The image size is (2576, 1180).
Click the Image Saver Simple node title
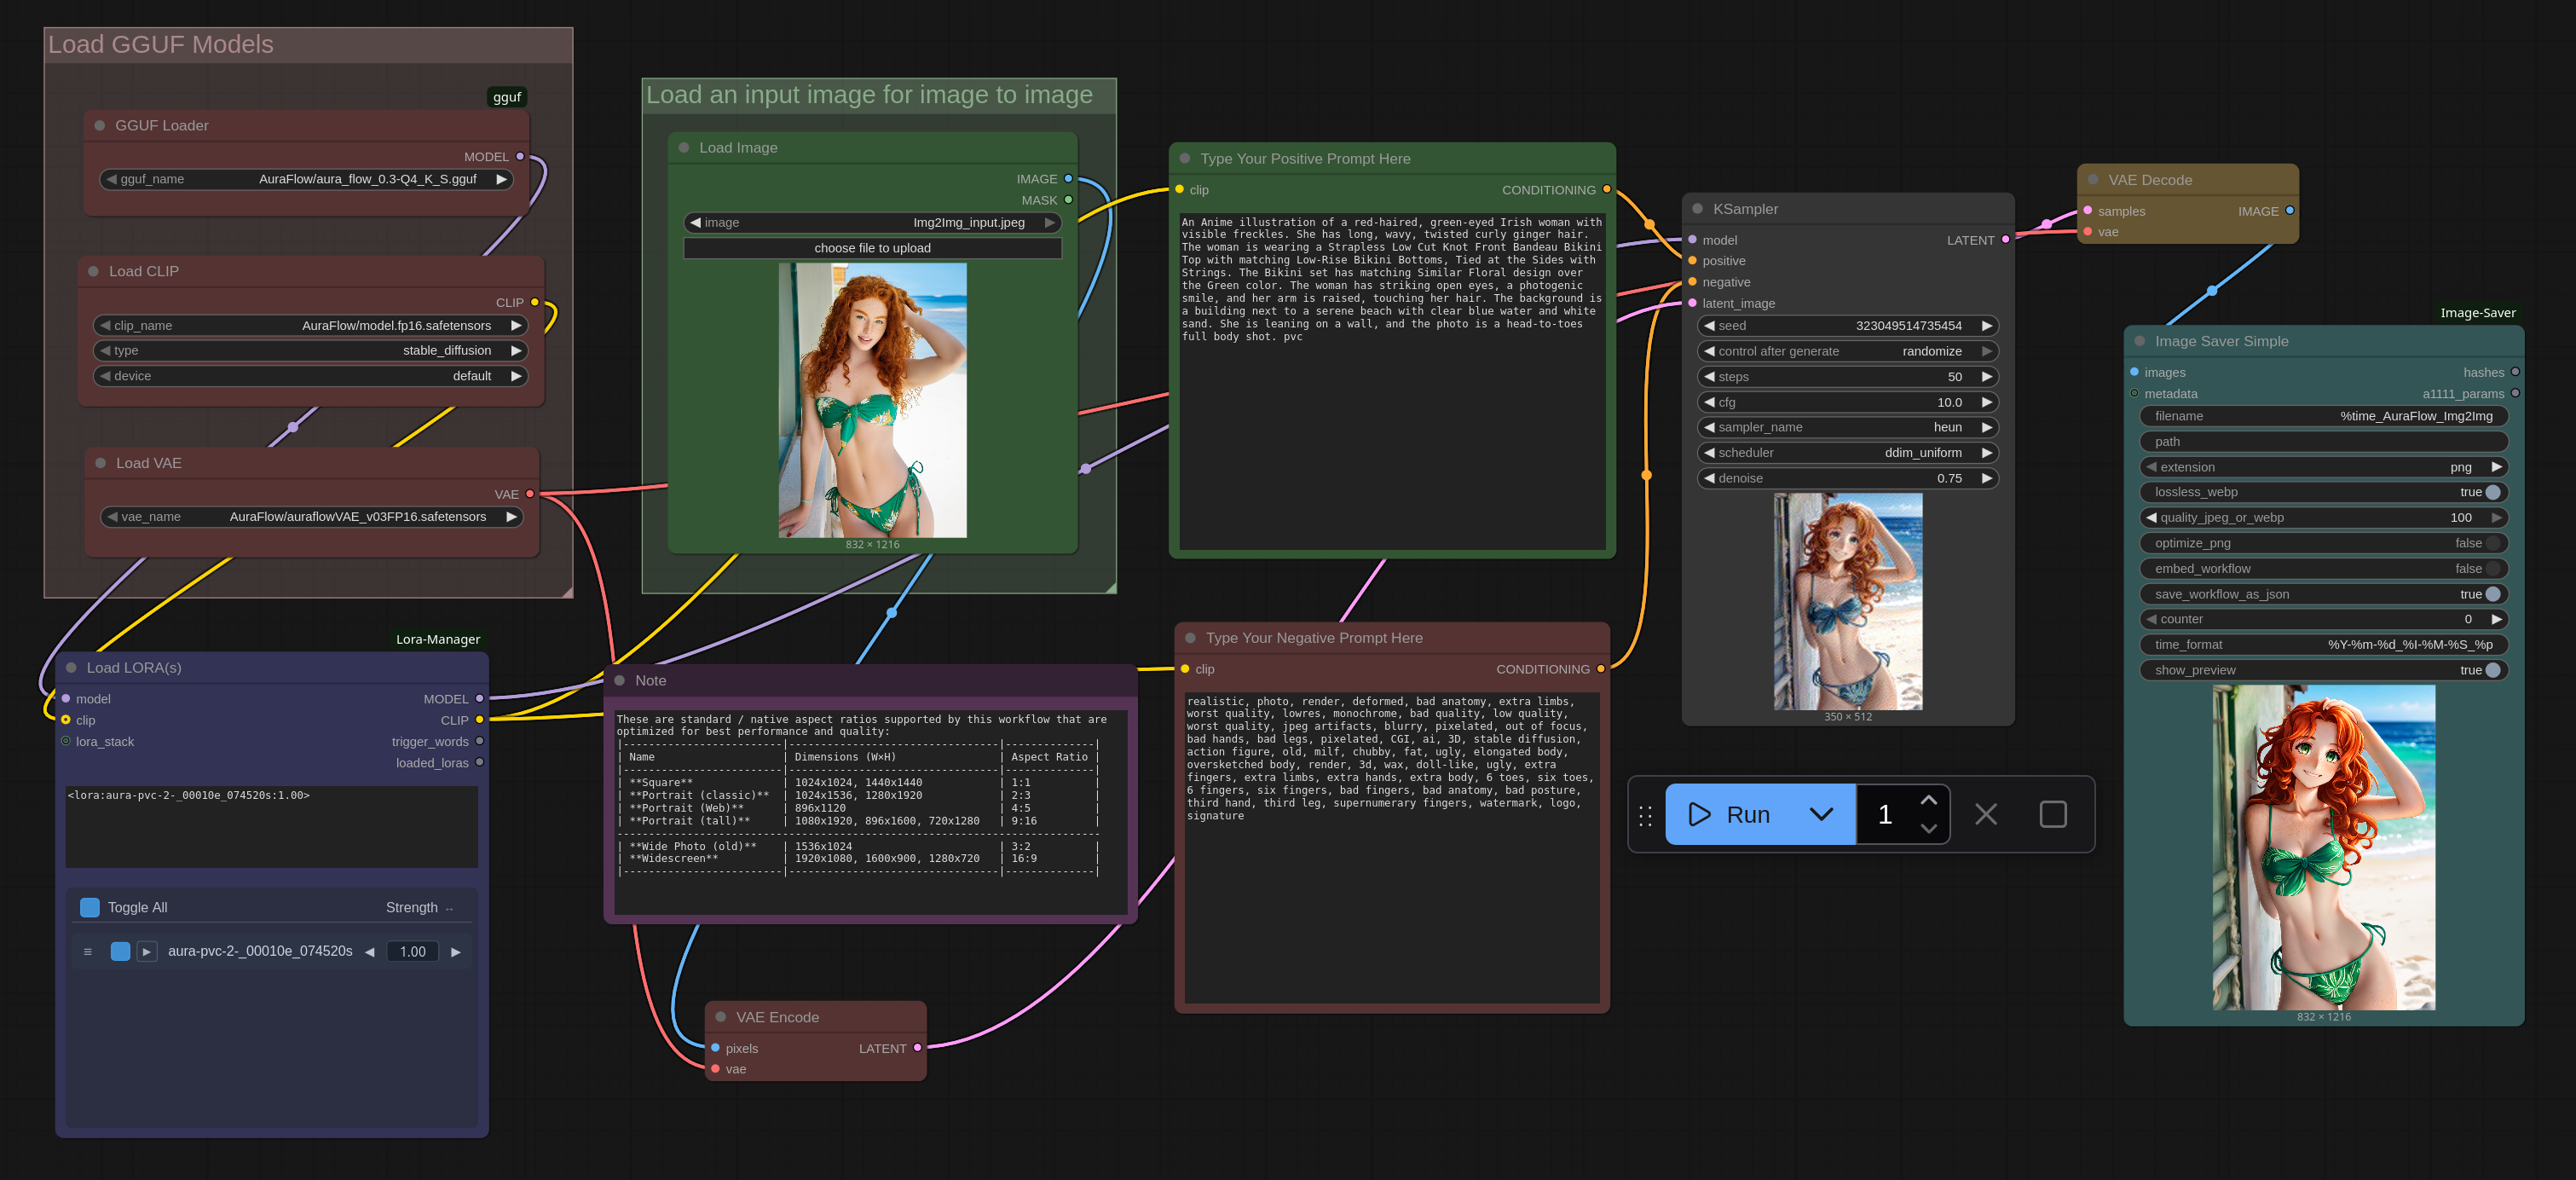pos(2221,341)
